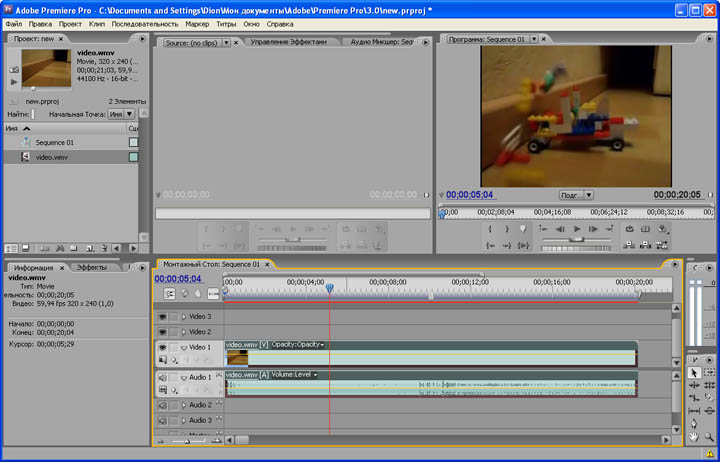Collapse the Video 1 track
Viewport: 720px width, 462px height.
coord(184,348)
